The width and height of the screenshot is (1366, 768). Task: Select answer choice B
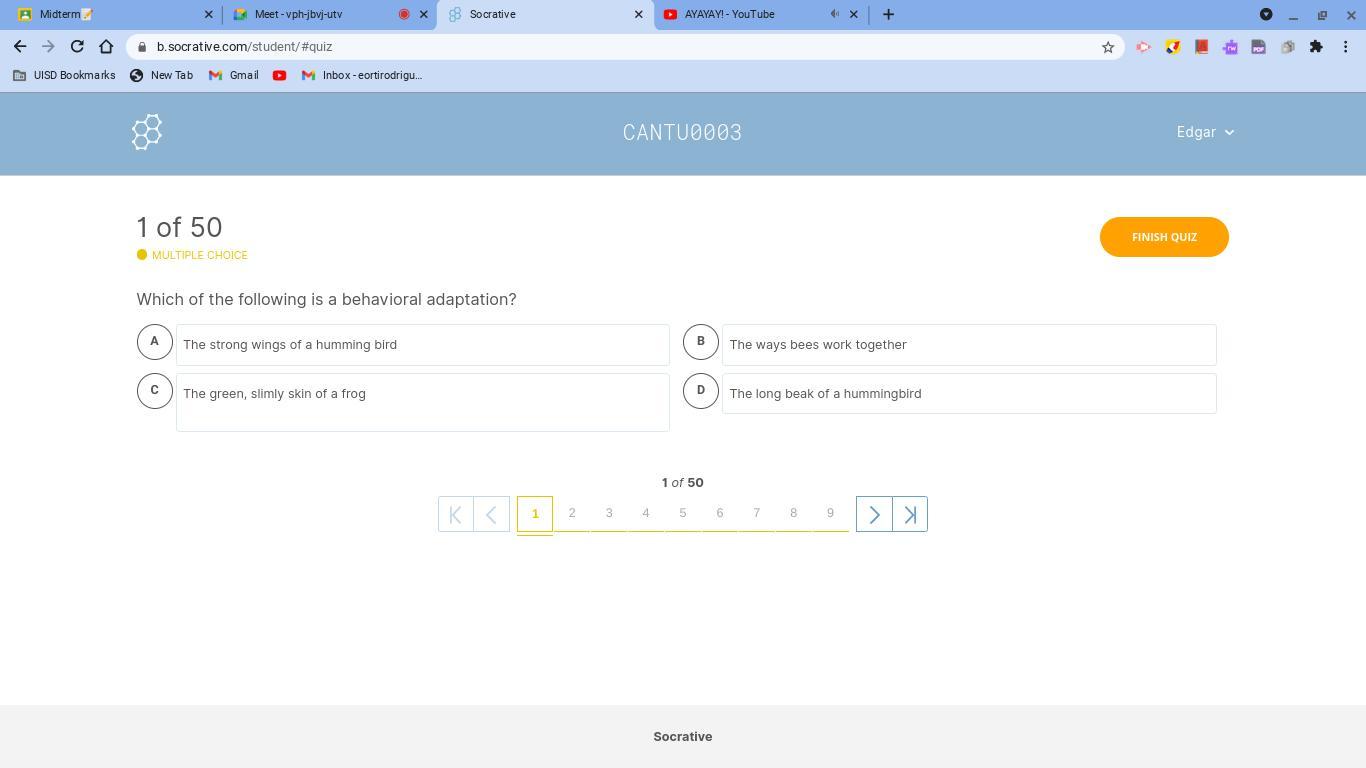click(701, 342)
